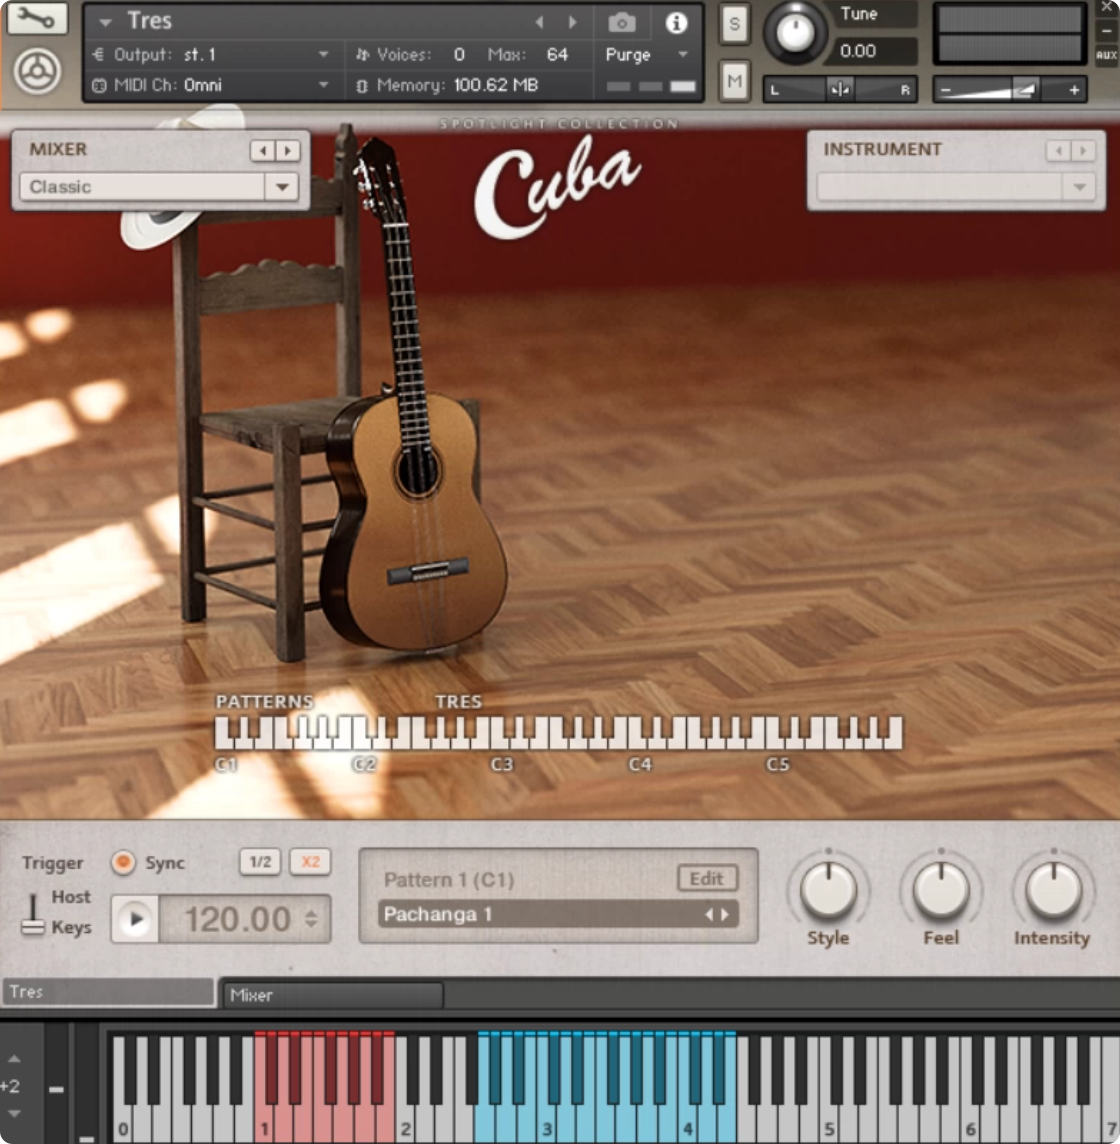The height and width of the screenshot is (1144, 1120).
Task: Click the Intensity knob
Action: tap(1054, 889)
